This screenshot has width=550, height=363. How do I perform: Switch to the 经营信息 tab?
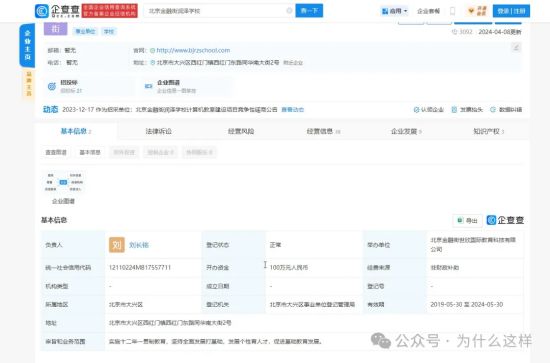click(323, 131)
